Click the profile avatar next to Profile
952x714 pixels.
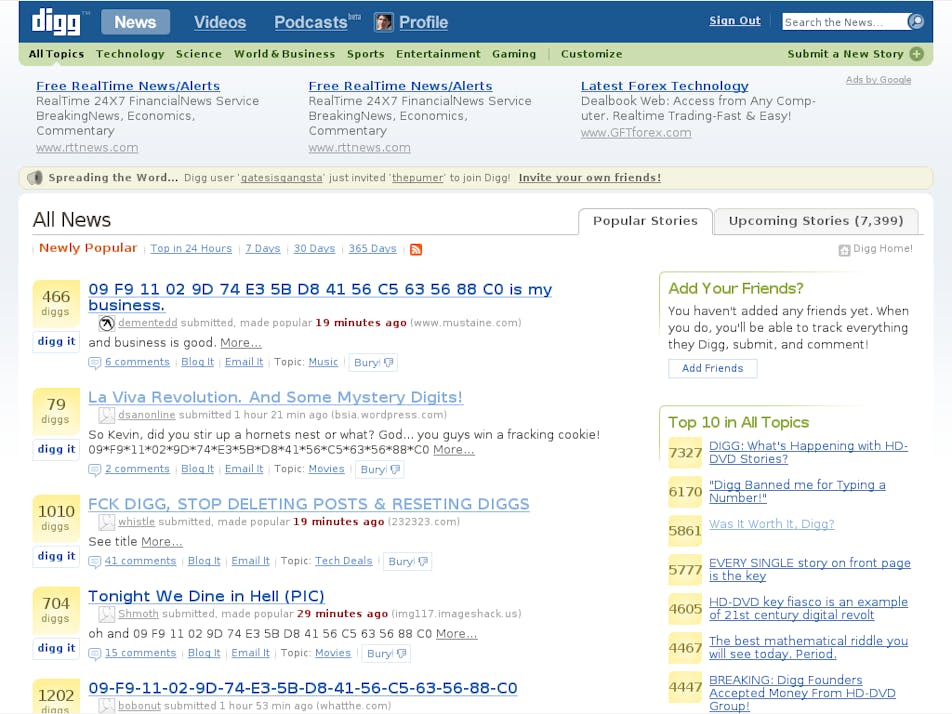click(383, 22)
